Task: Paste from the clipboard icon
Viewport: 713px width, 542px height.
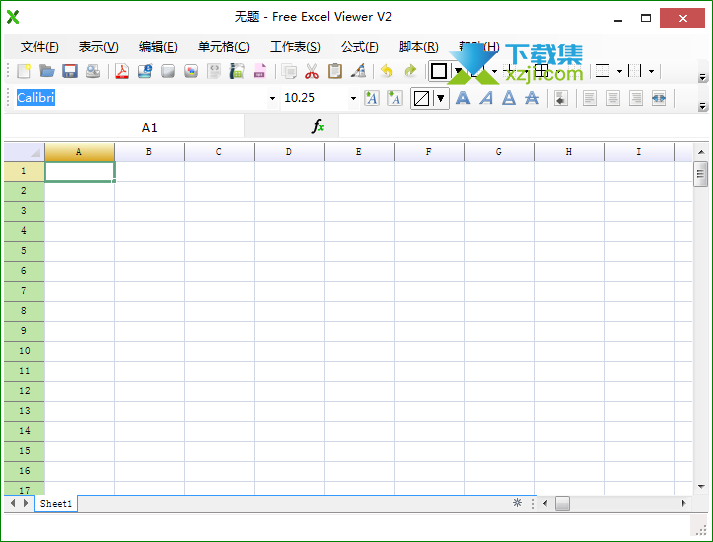Action: coord(335,71)
